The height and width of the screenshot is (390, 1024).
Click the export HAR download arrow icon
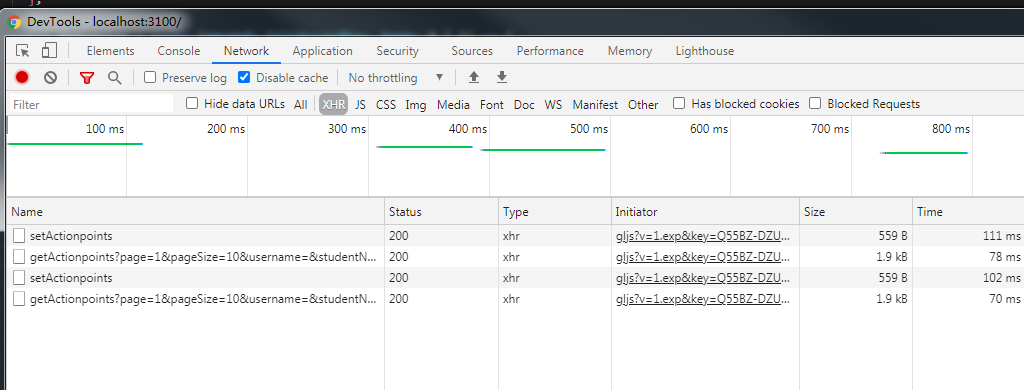pos(502,78)
